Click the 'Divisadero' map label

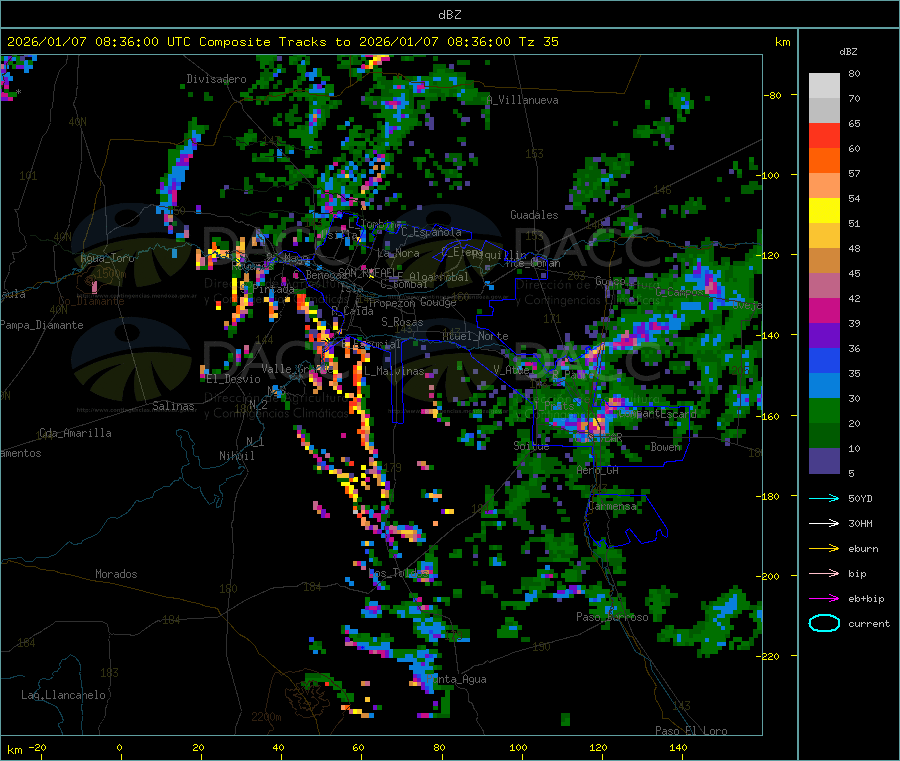click(x=216, y=79)
